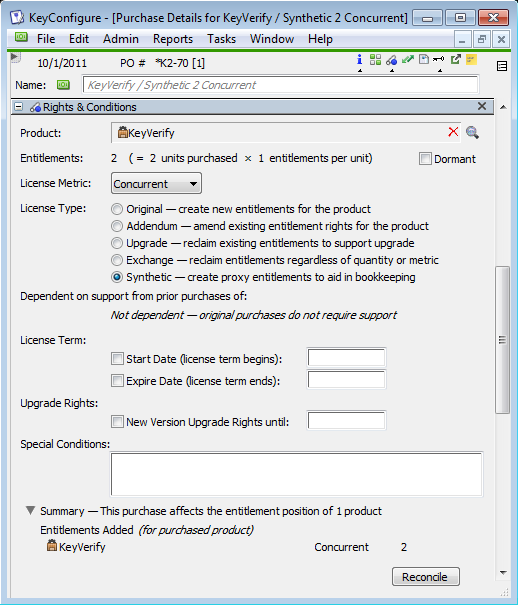518x605 pixels.
Task: Open the Tasks menu
Action: pyautogui.click(x=221, y=39)
